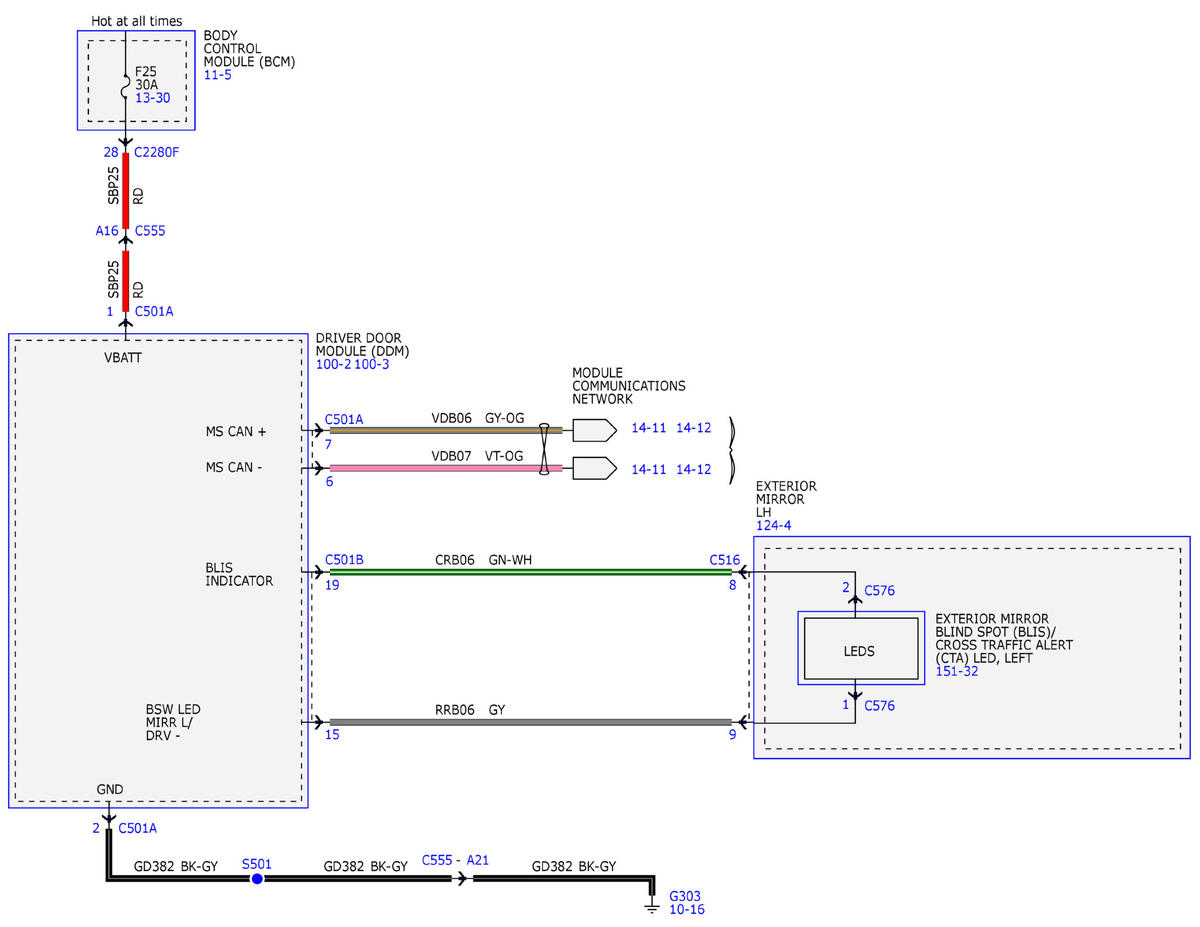Viewport: 1200px width, 927px height.
Task: Open the 11-5 page reference link
Action: click(x=217, y=75)
